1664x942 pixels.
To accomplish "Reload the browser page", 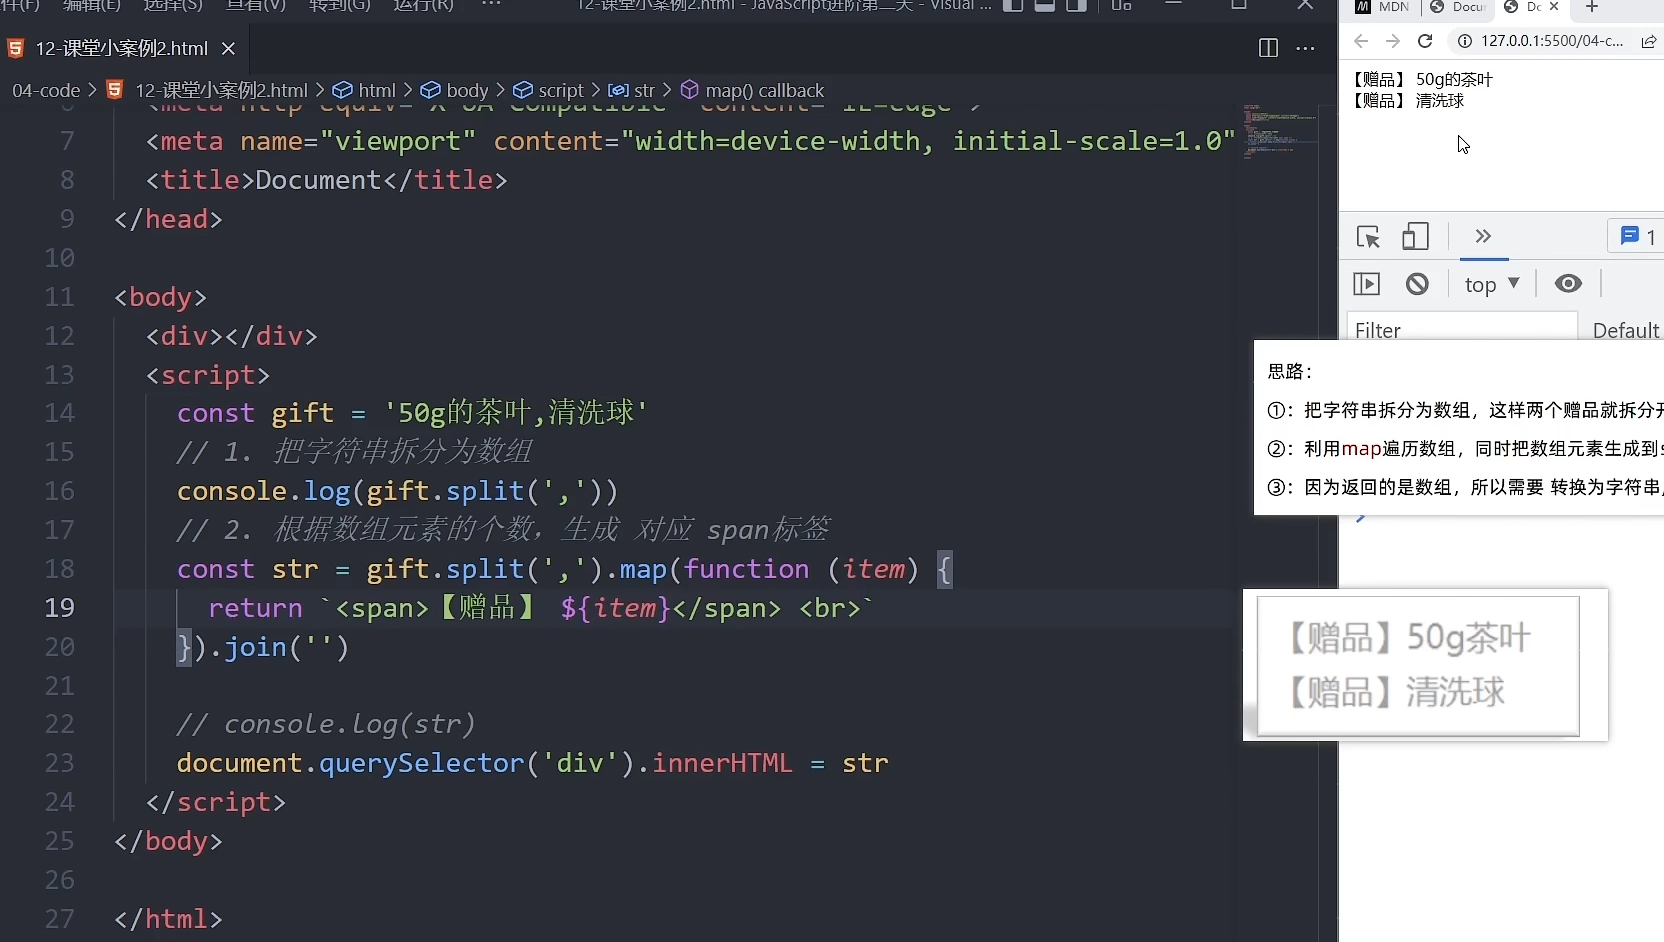I will coord(1425,41).
